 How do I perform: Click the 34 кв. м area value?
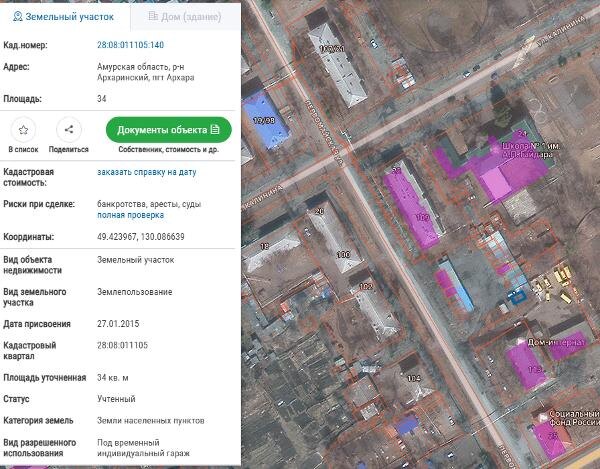pos(113,378)
